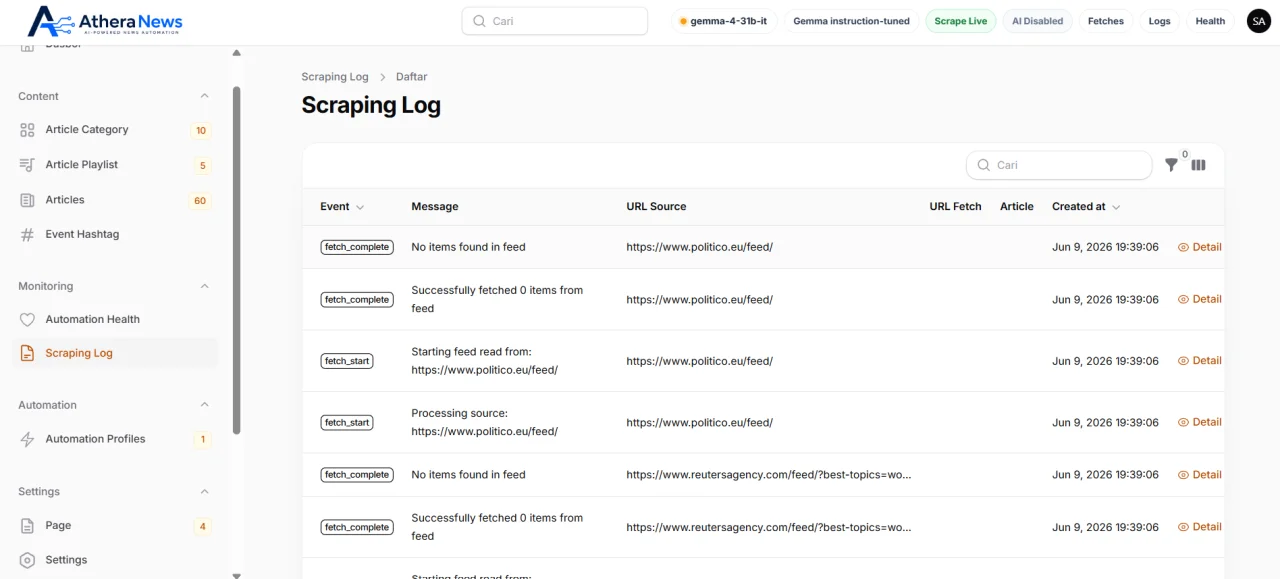Image resolution: width=1280 pixels, height=579 pixels.
Task: Click Article Playlist count badge 5
Action: point(203,166)
